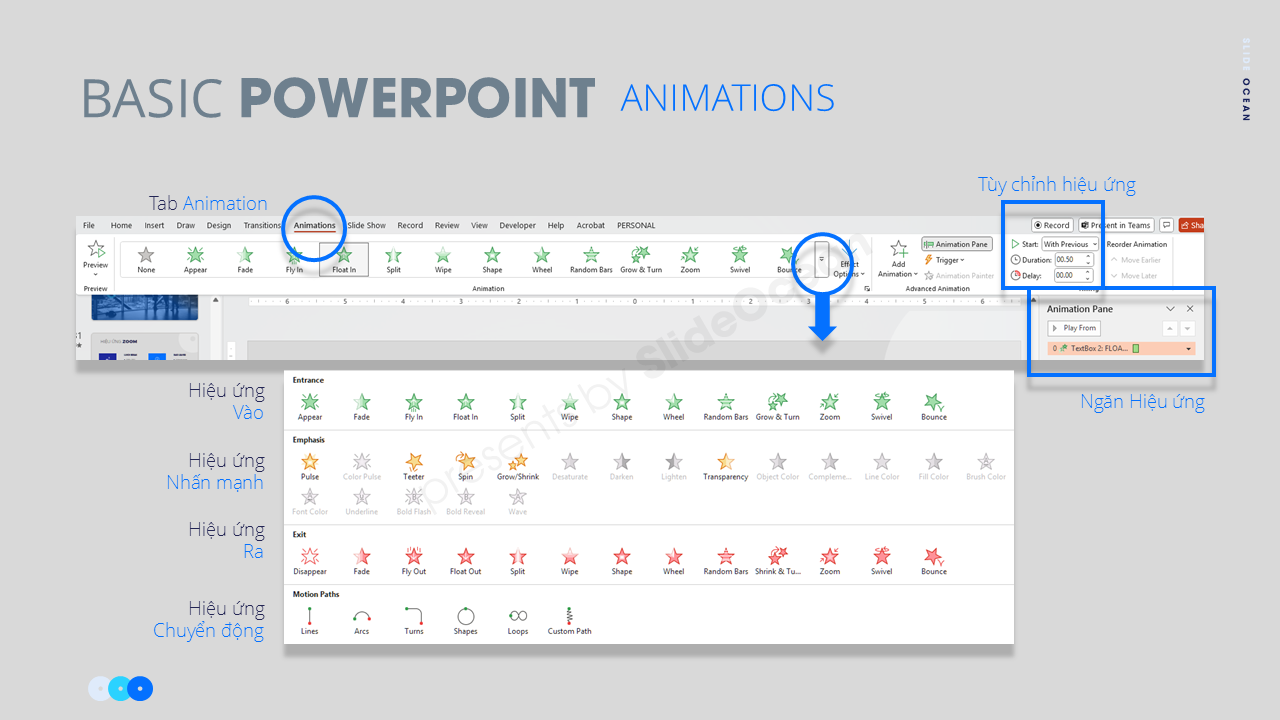This screenshot has width=1280, height=720.
Task: Choose Zoom under Exit section
Action: [x=830, y=561]
